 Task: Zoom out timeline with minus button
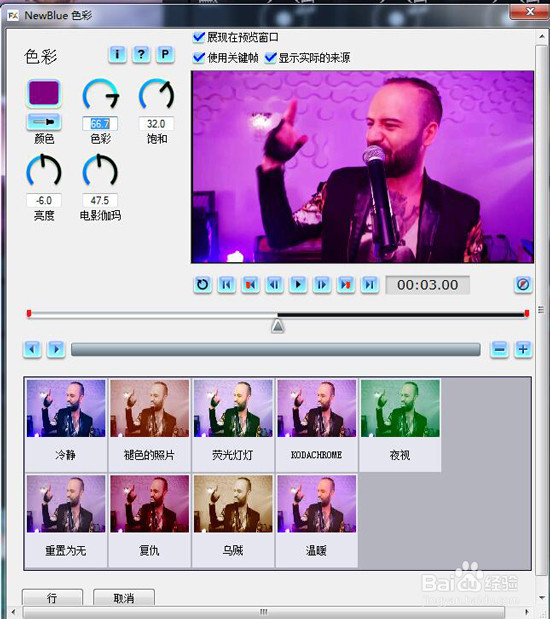[499, 349]
